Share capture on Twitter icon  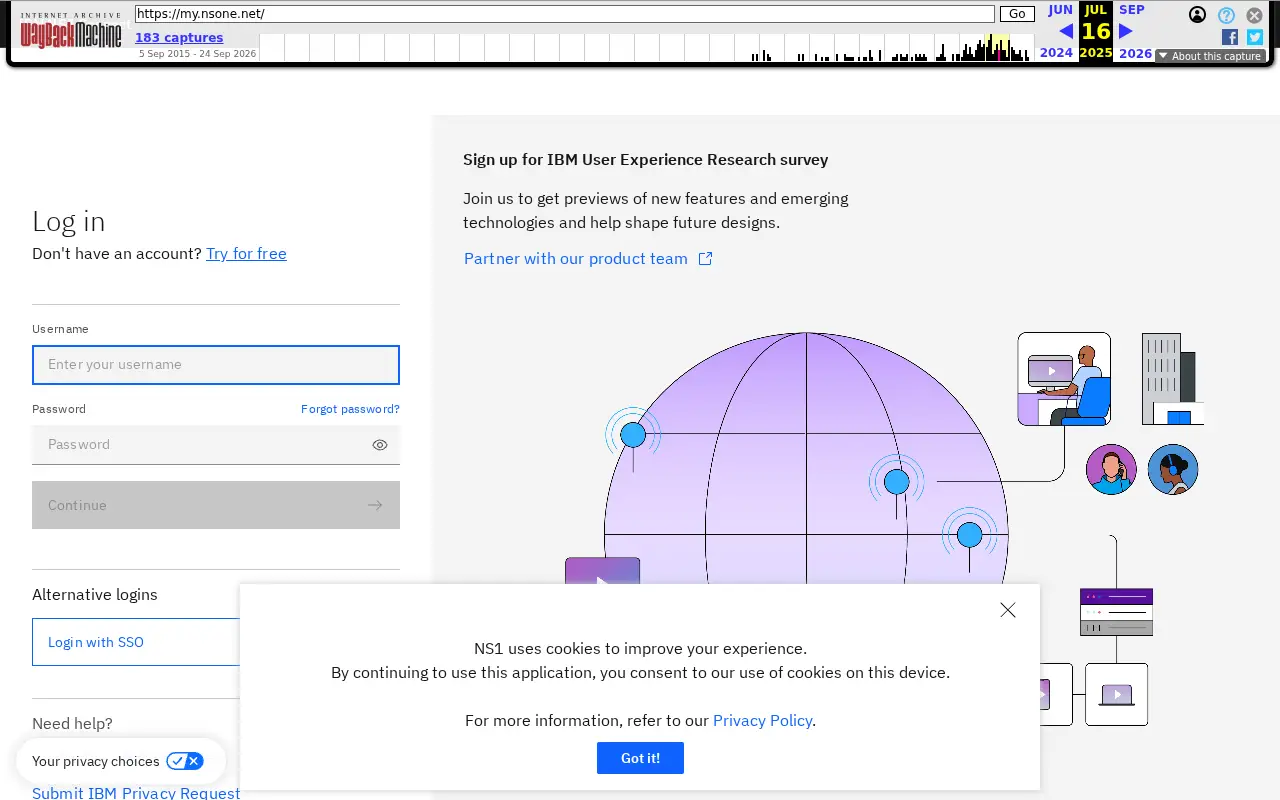pos(1255,37)
